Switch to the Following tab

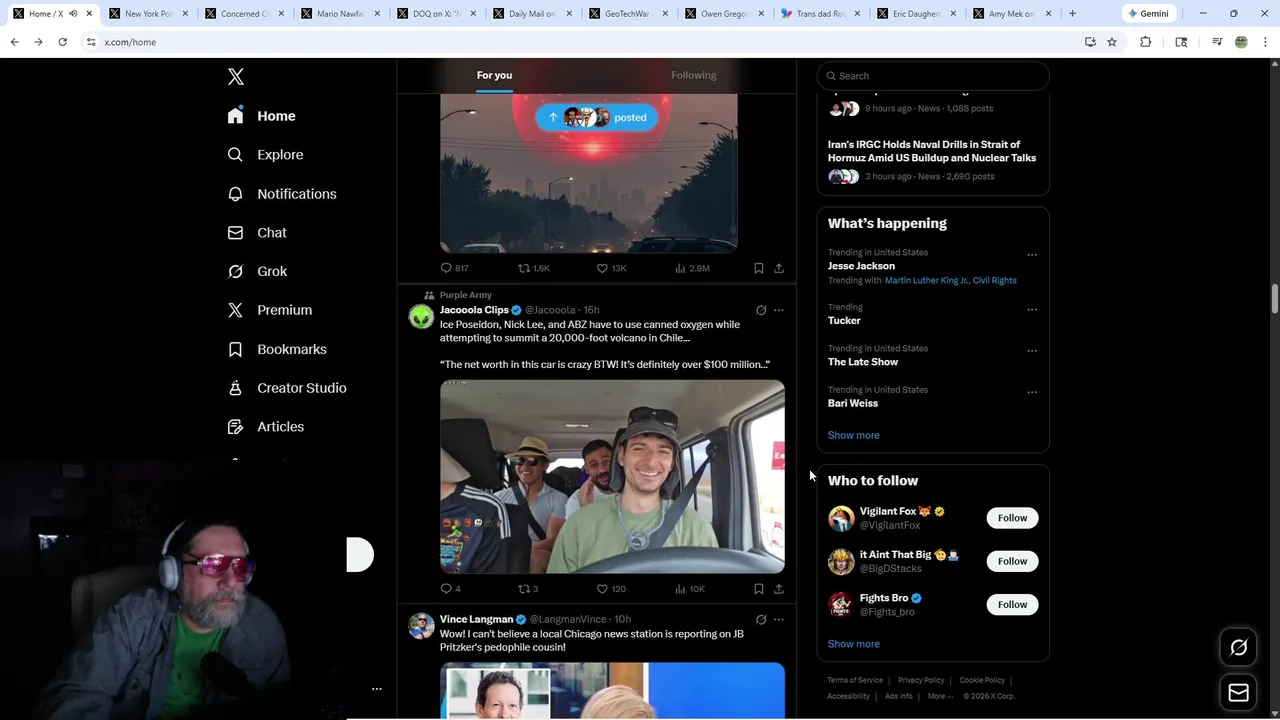point(693,75)
